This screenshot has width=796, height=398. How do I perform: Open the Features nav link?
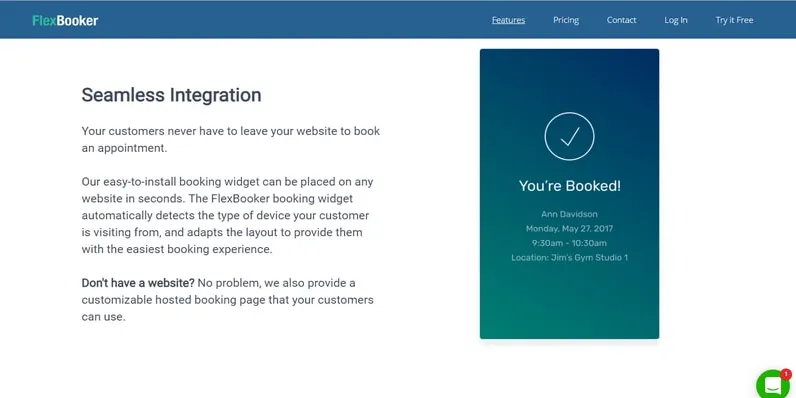[x=508, y=20]
